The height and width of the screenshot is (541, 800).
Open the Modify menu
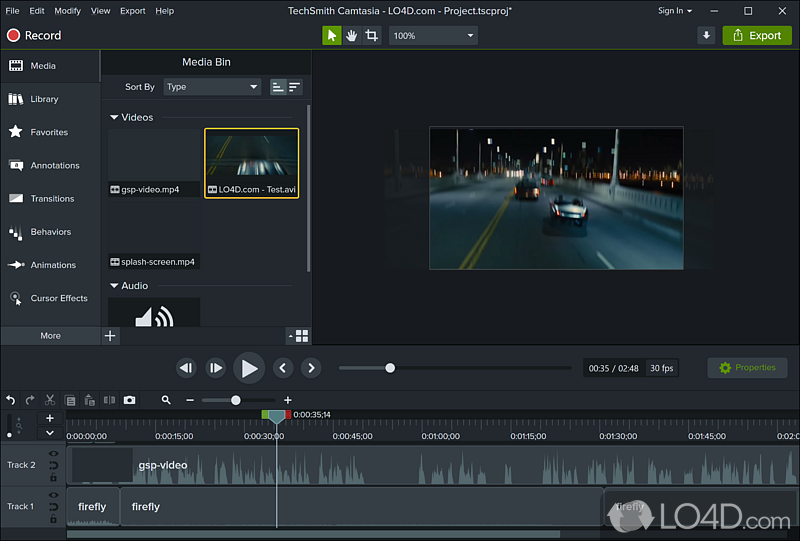point(68,11)
